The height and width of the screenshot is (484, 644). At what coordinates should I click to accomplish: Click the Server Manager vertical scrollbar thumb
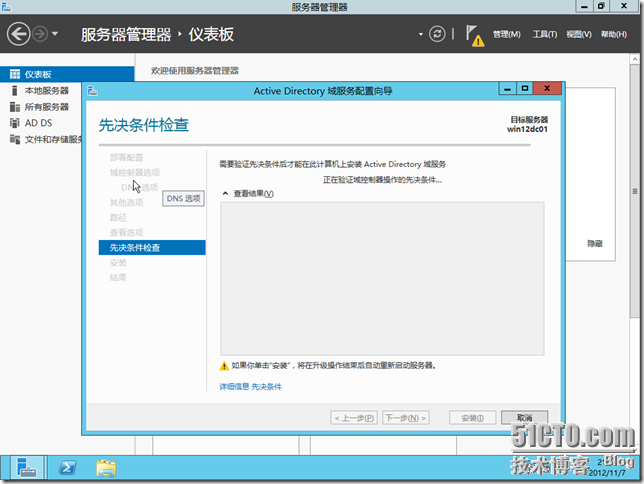pos(635,191)
